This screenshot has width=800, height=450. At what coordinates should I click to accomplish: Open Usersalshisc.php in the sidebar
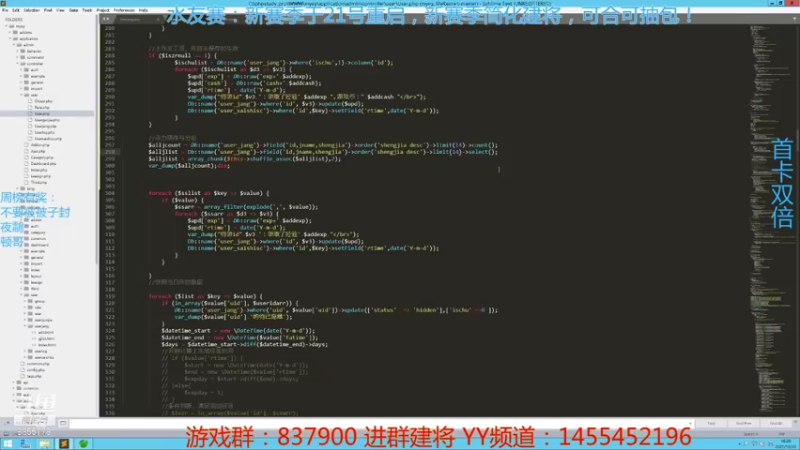click(x=48, y=138)
